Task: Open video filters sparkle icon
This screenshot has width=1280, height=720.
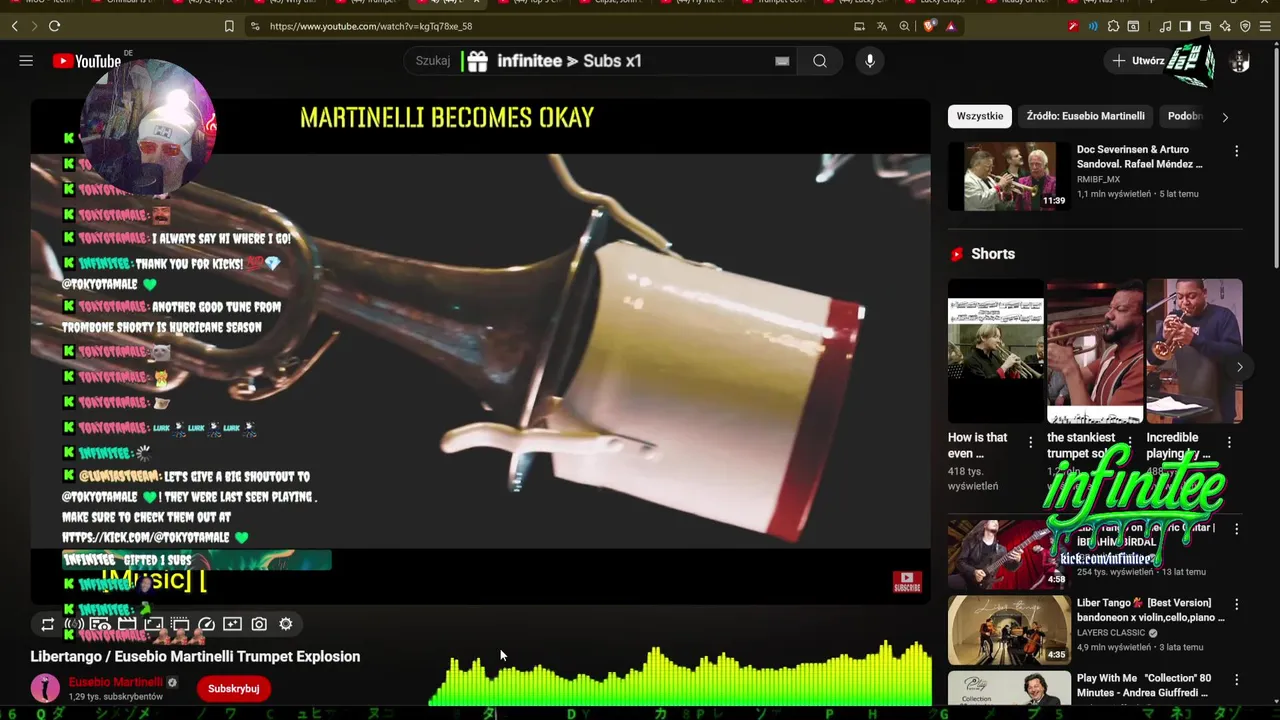Action: [x=233, y=624]
